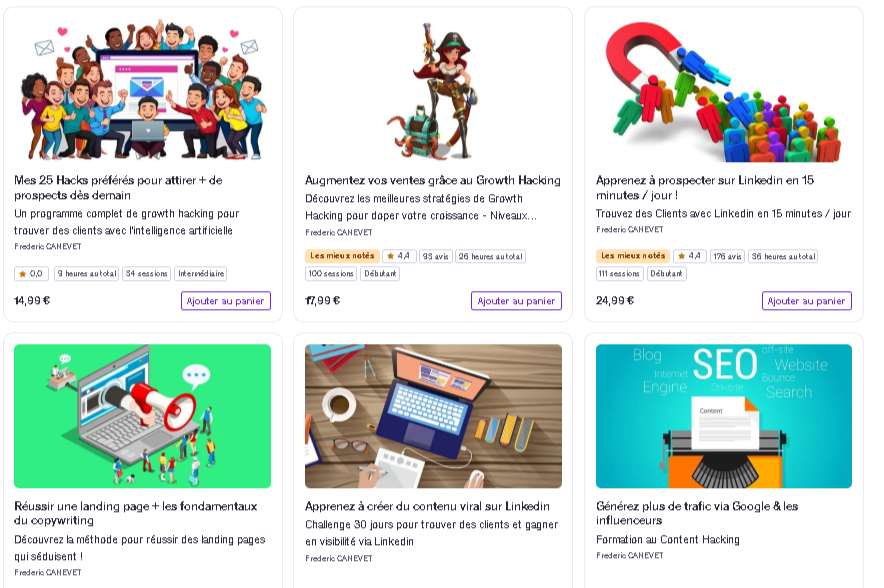This screenshot has width=884, height=588.
Task: Open the cheering crowd email course image
Action: pos(142,90)
